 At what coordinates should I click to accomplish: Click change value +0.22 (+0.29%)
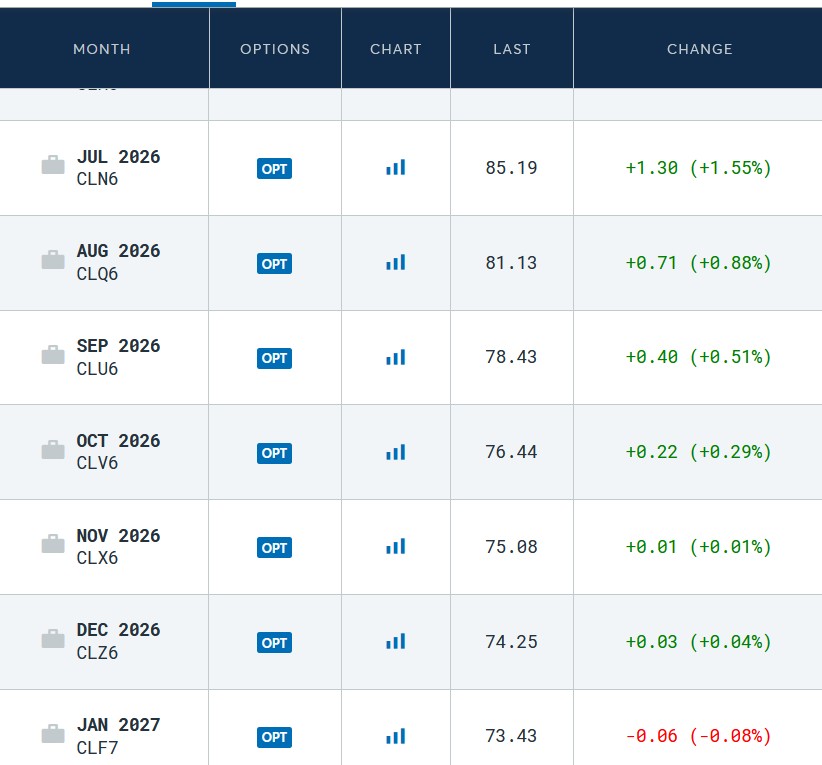coord(699,452)
